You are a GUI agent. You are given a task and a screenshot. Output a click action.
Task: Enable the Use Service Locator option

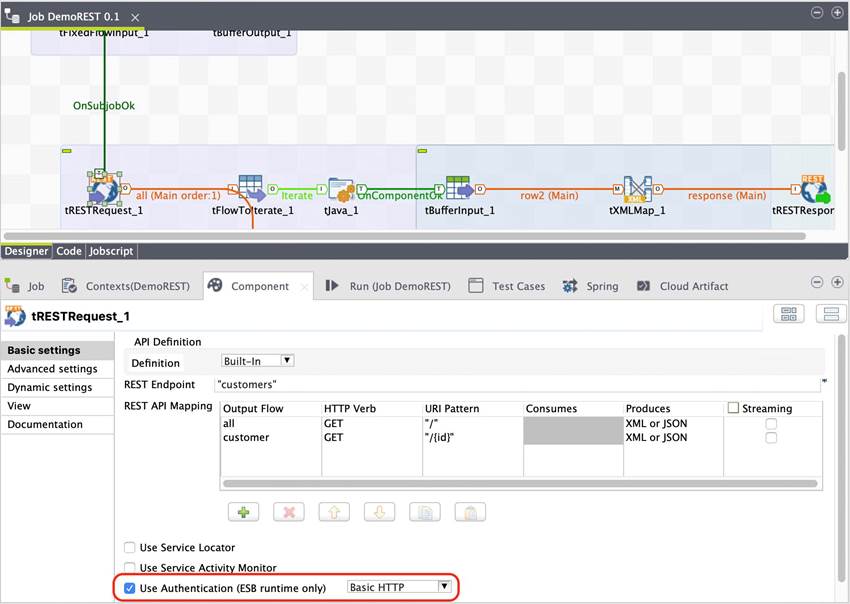coord(129,548)
